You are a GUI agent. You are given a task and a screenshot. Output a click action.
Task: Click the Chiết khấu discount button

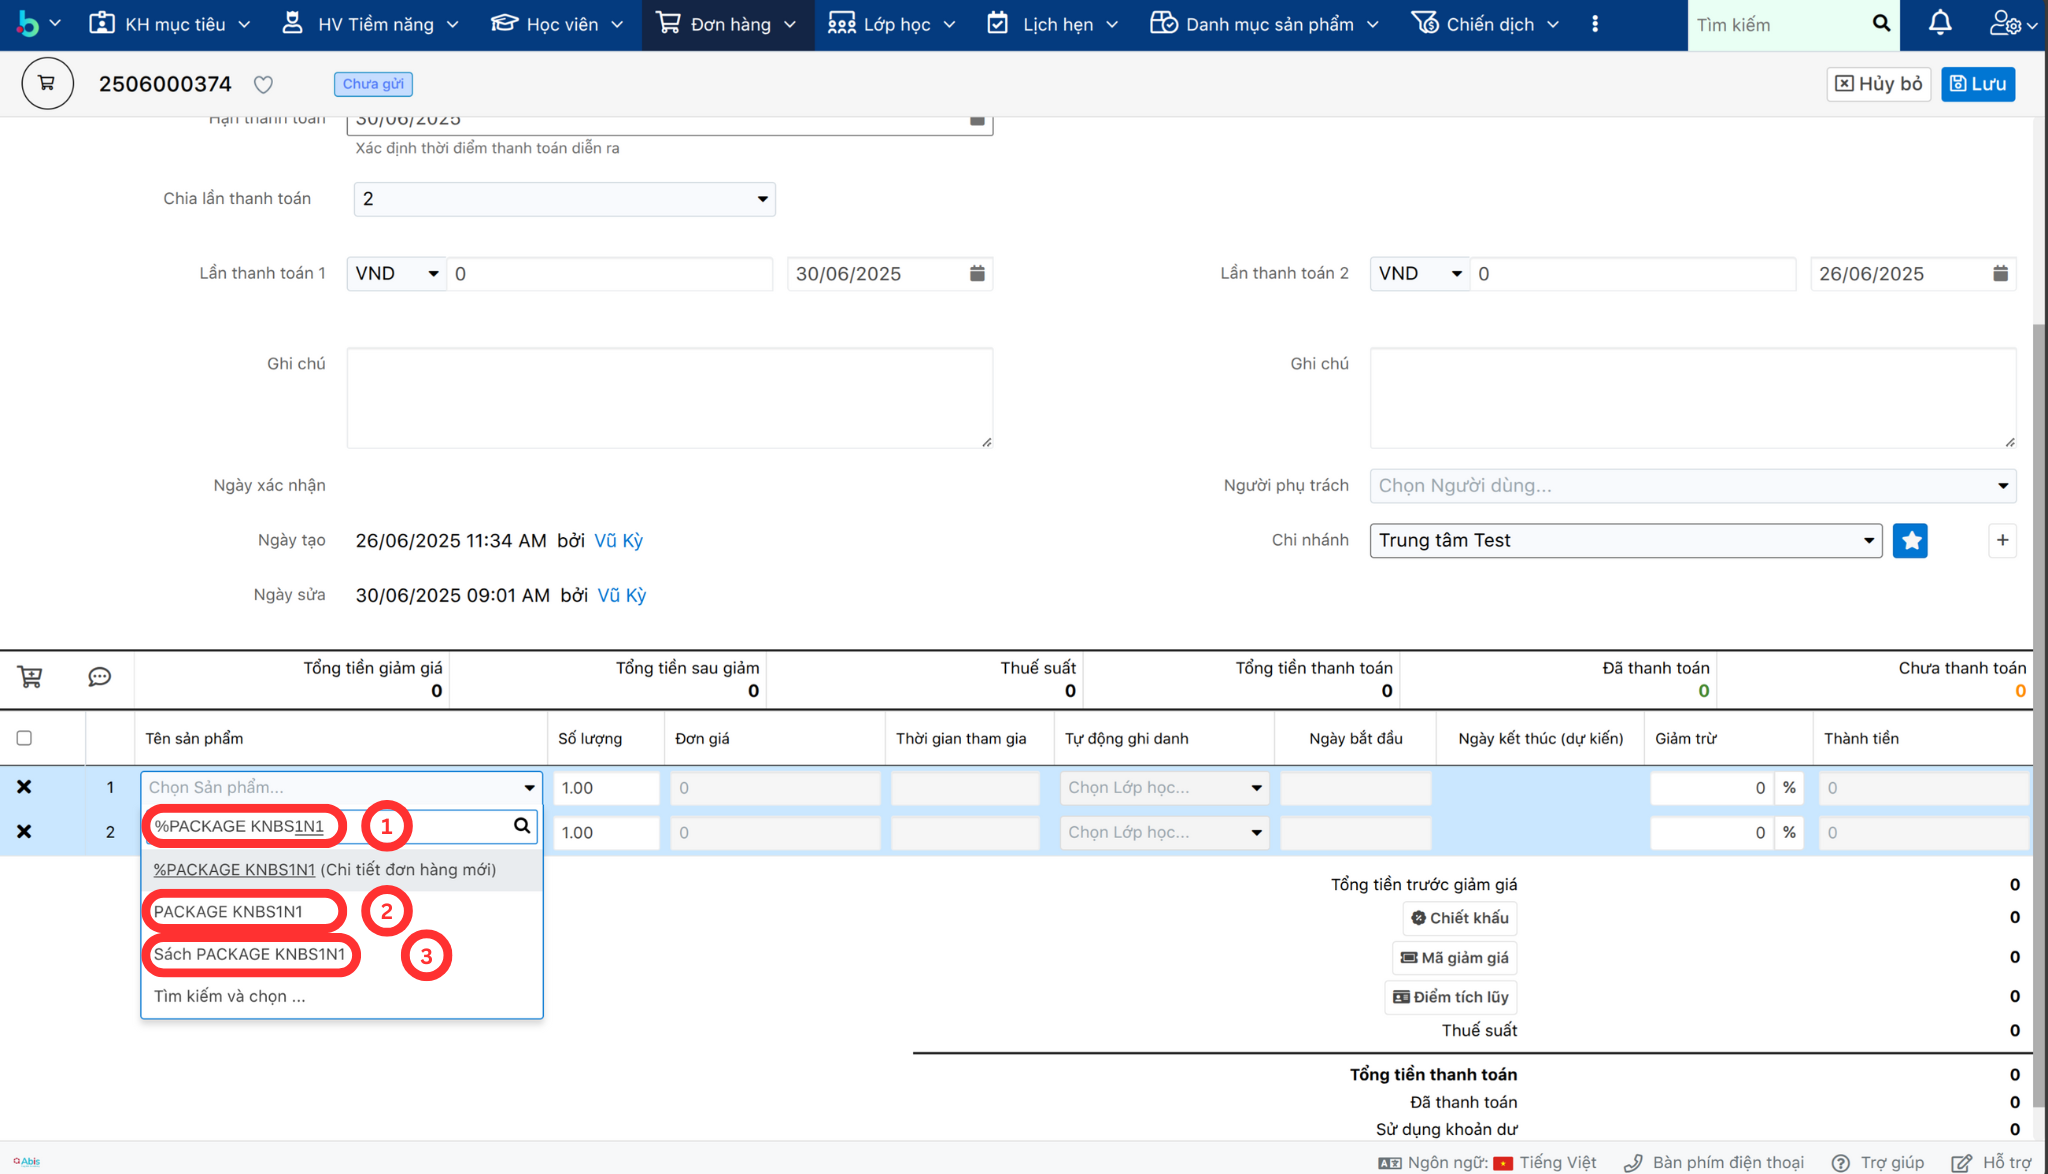coord(1459,918)
